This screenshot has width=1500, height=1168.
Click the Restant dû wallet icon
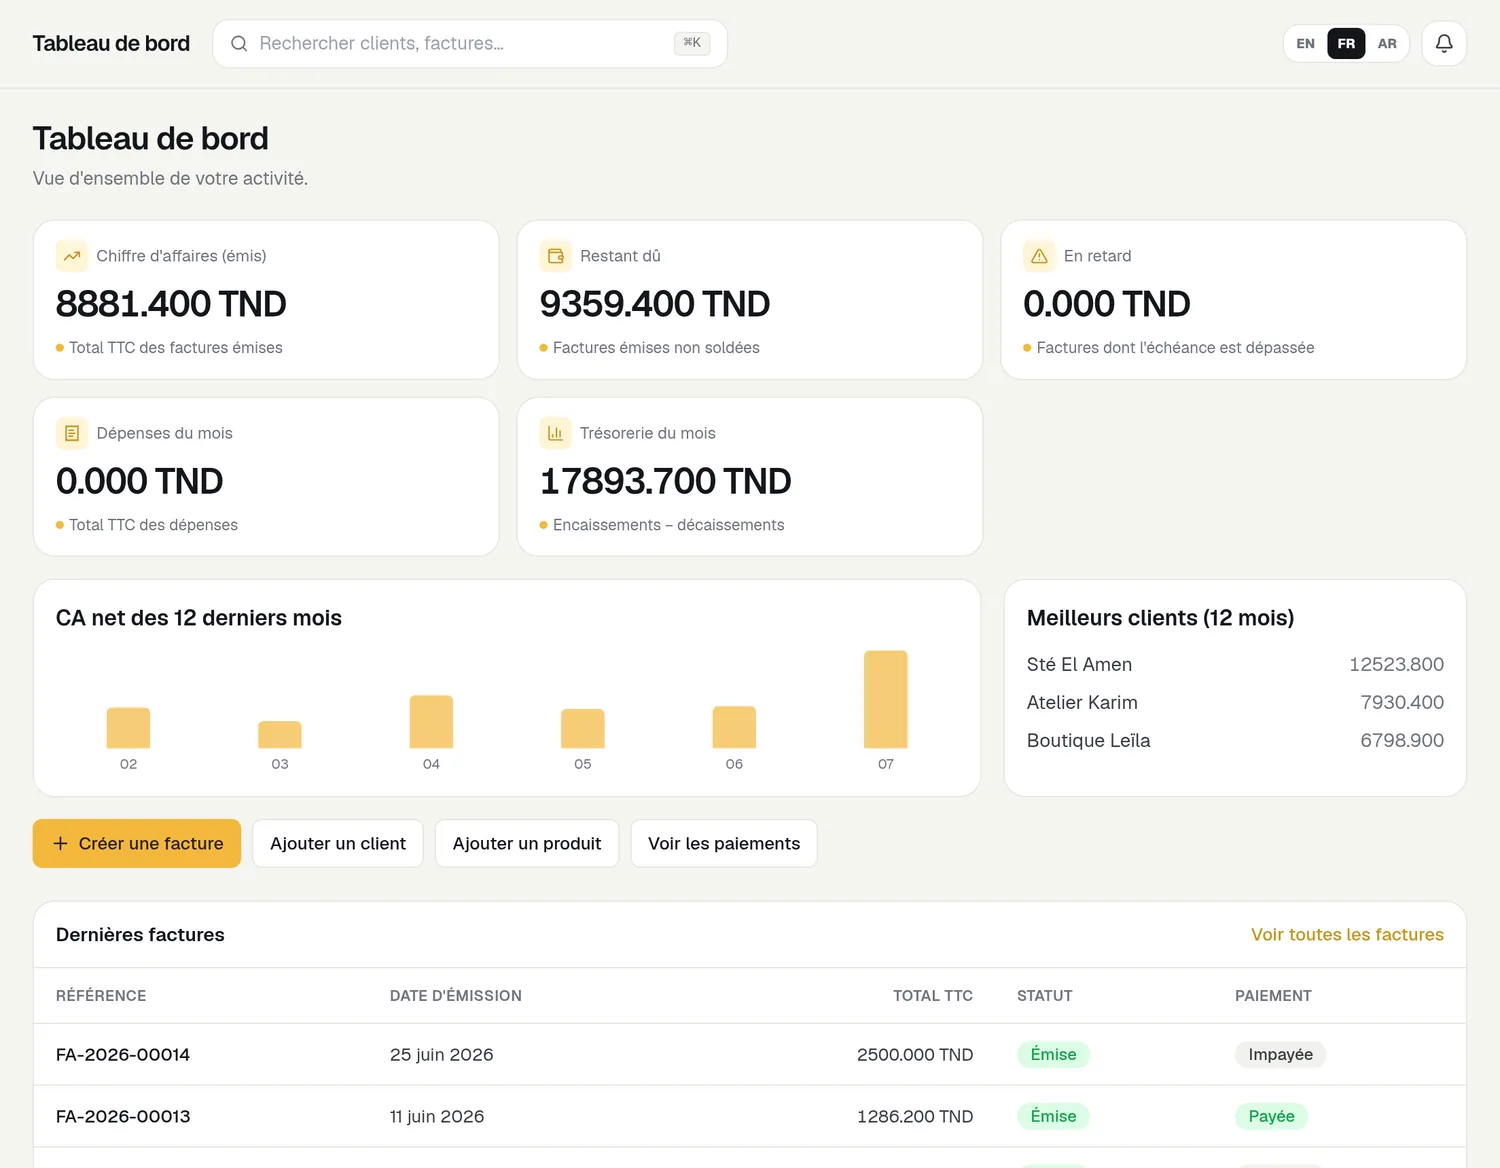[556, 256]
